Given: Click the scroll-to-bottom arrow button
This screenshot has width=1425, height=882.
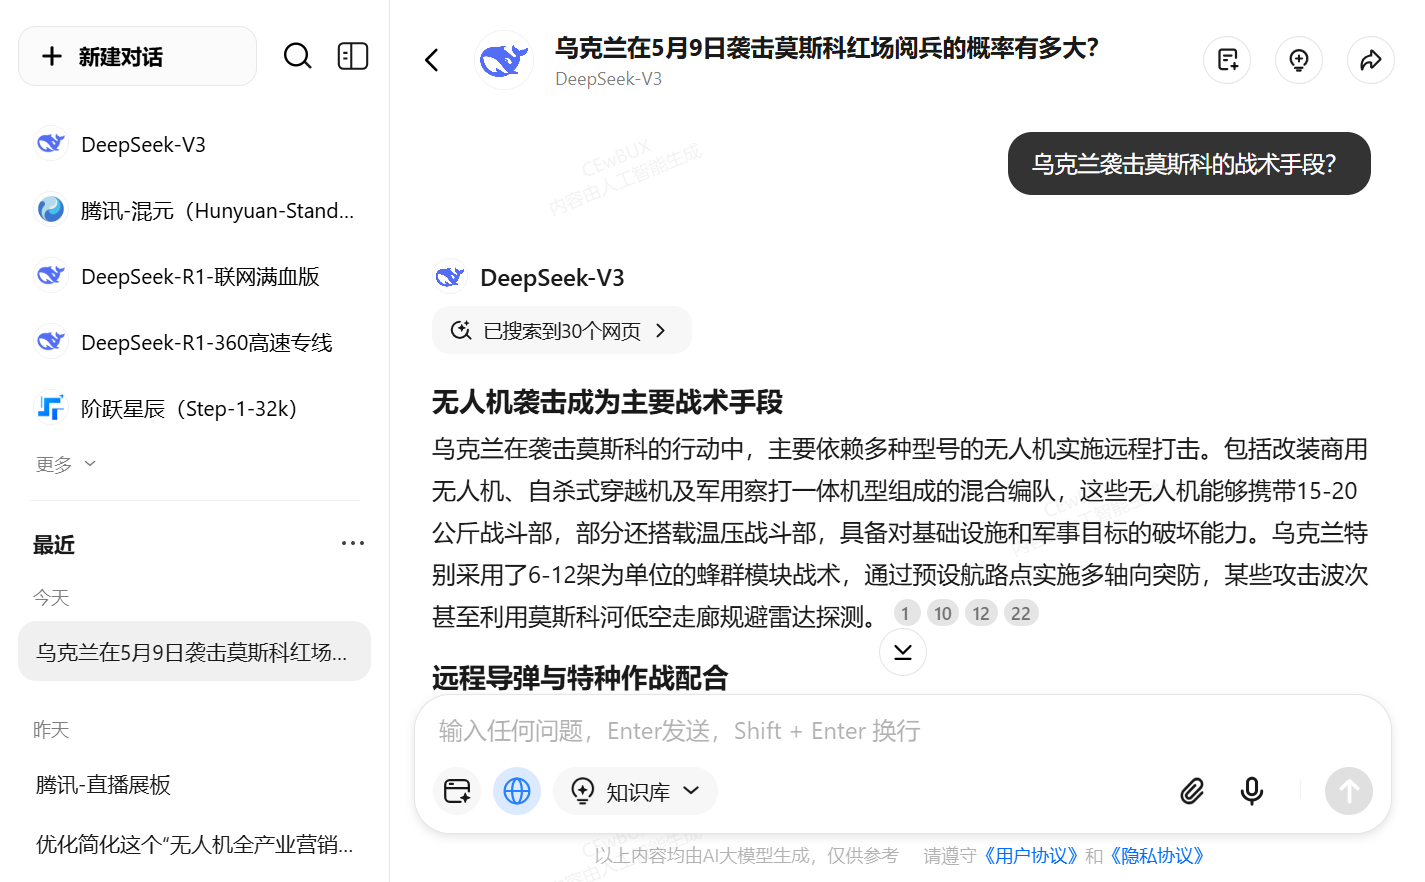Looking at the screenshot, I should pyautogui.click(x=903, y=652).
